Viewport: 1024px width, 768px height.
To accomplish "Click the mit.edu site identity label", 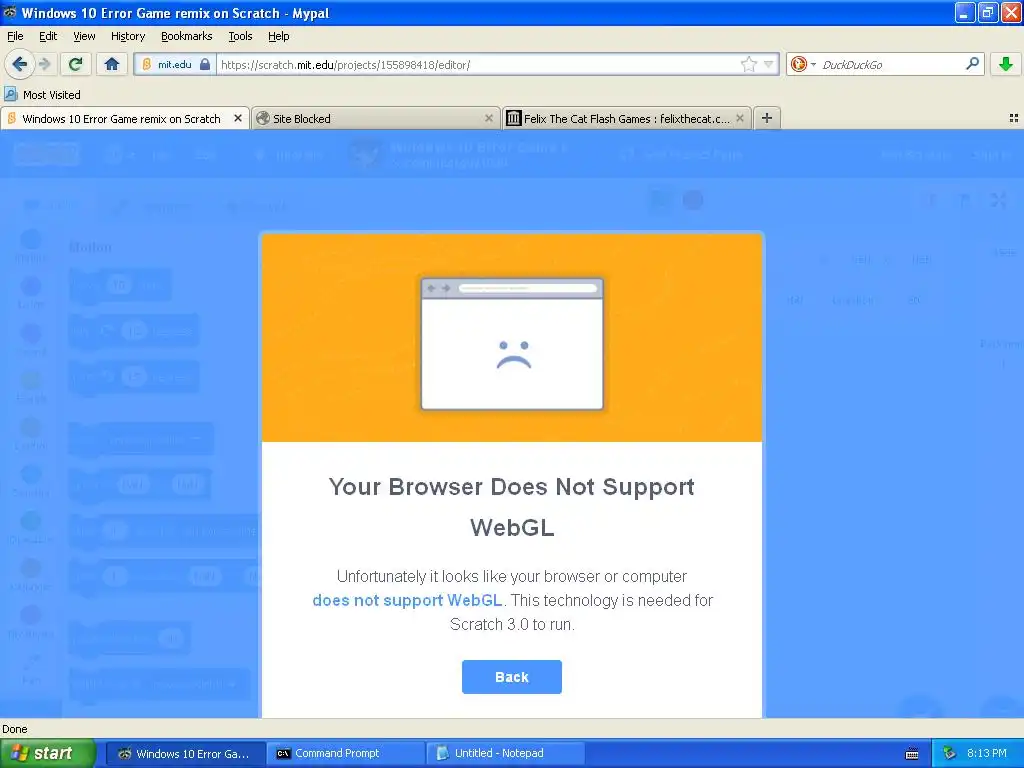I will (174, 64).
